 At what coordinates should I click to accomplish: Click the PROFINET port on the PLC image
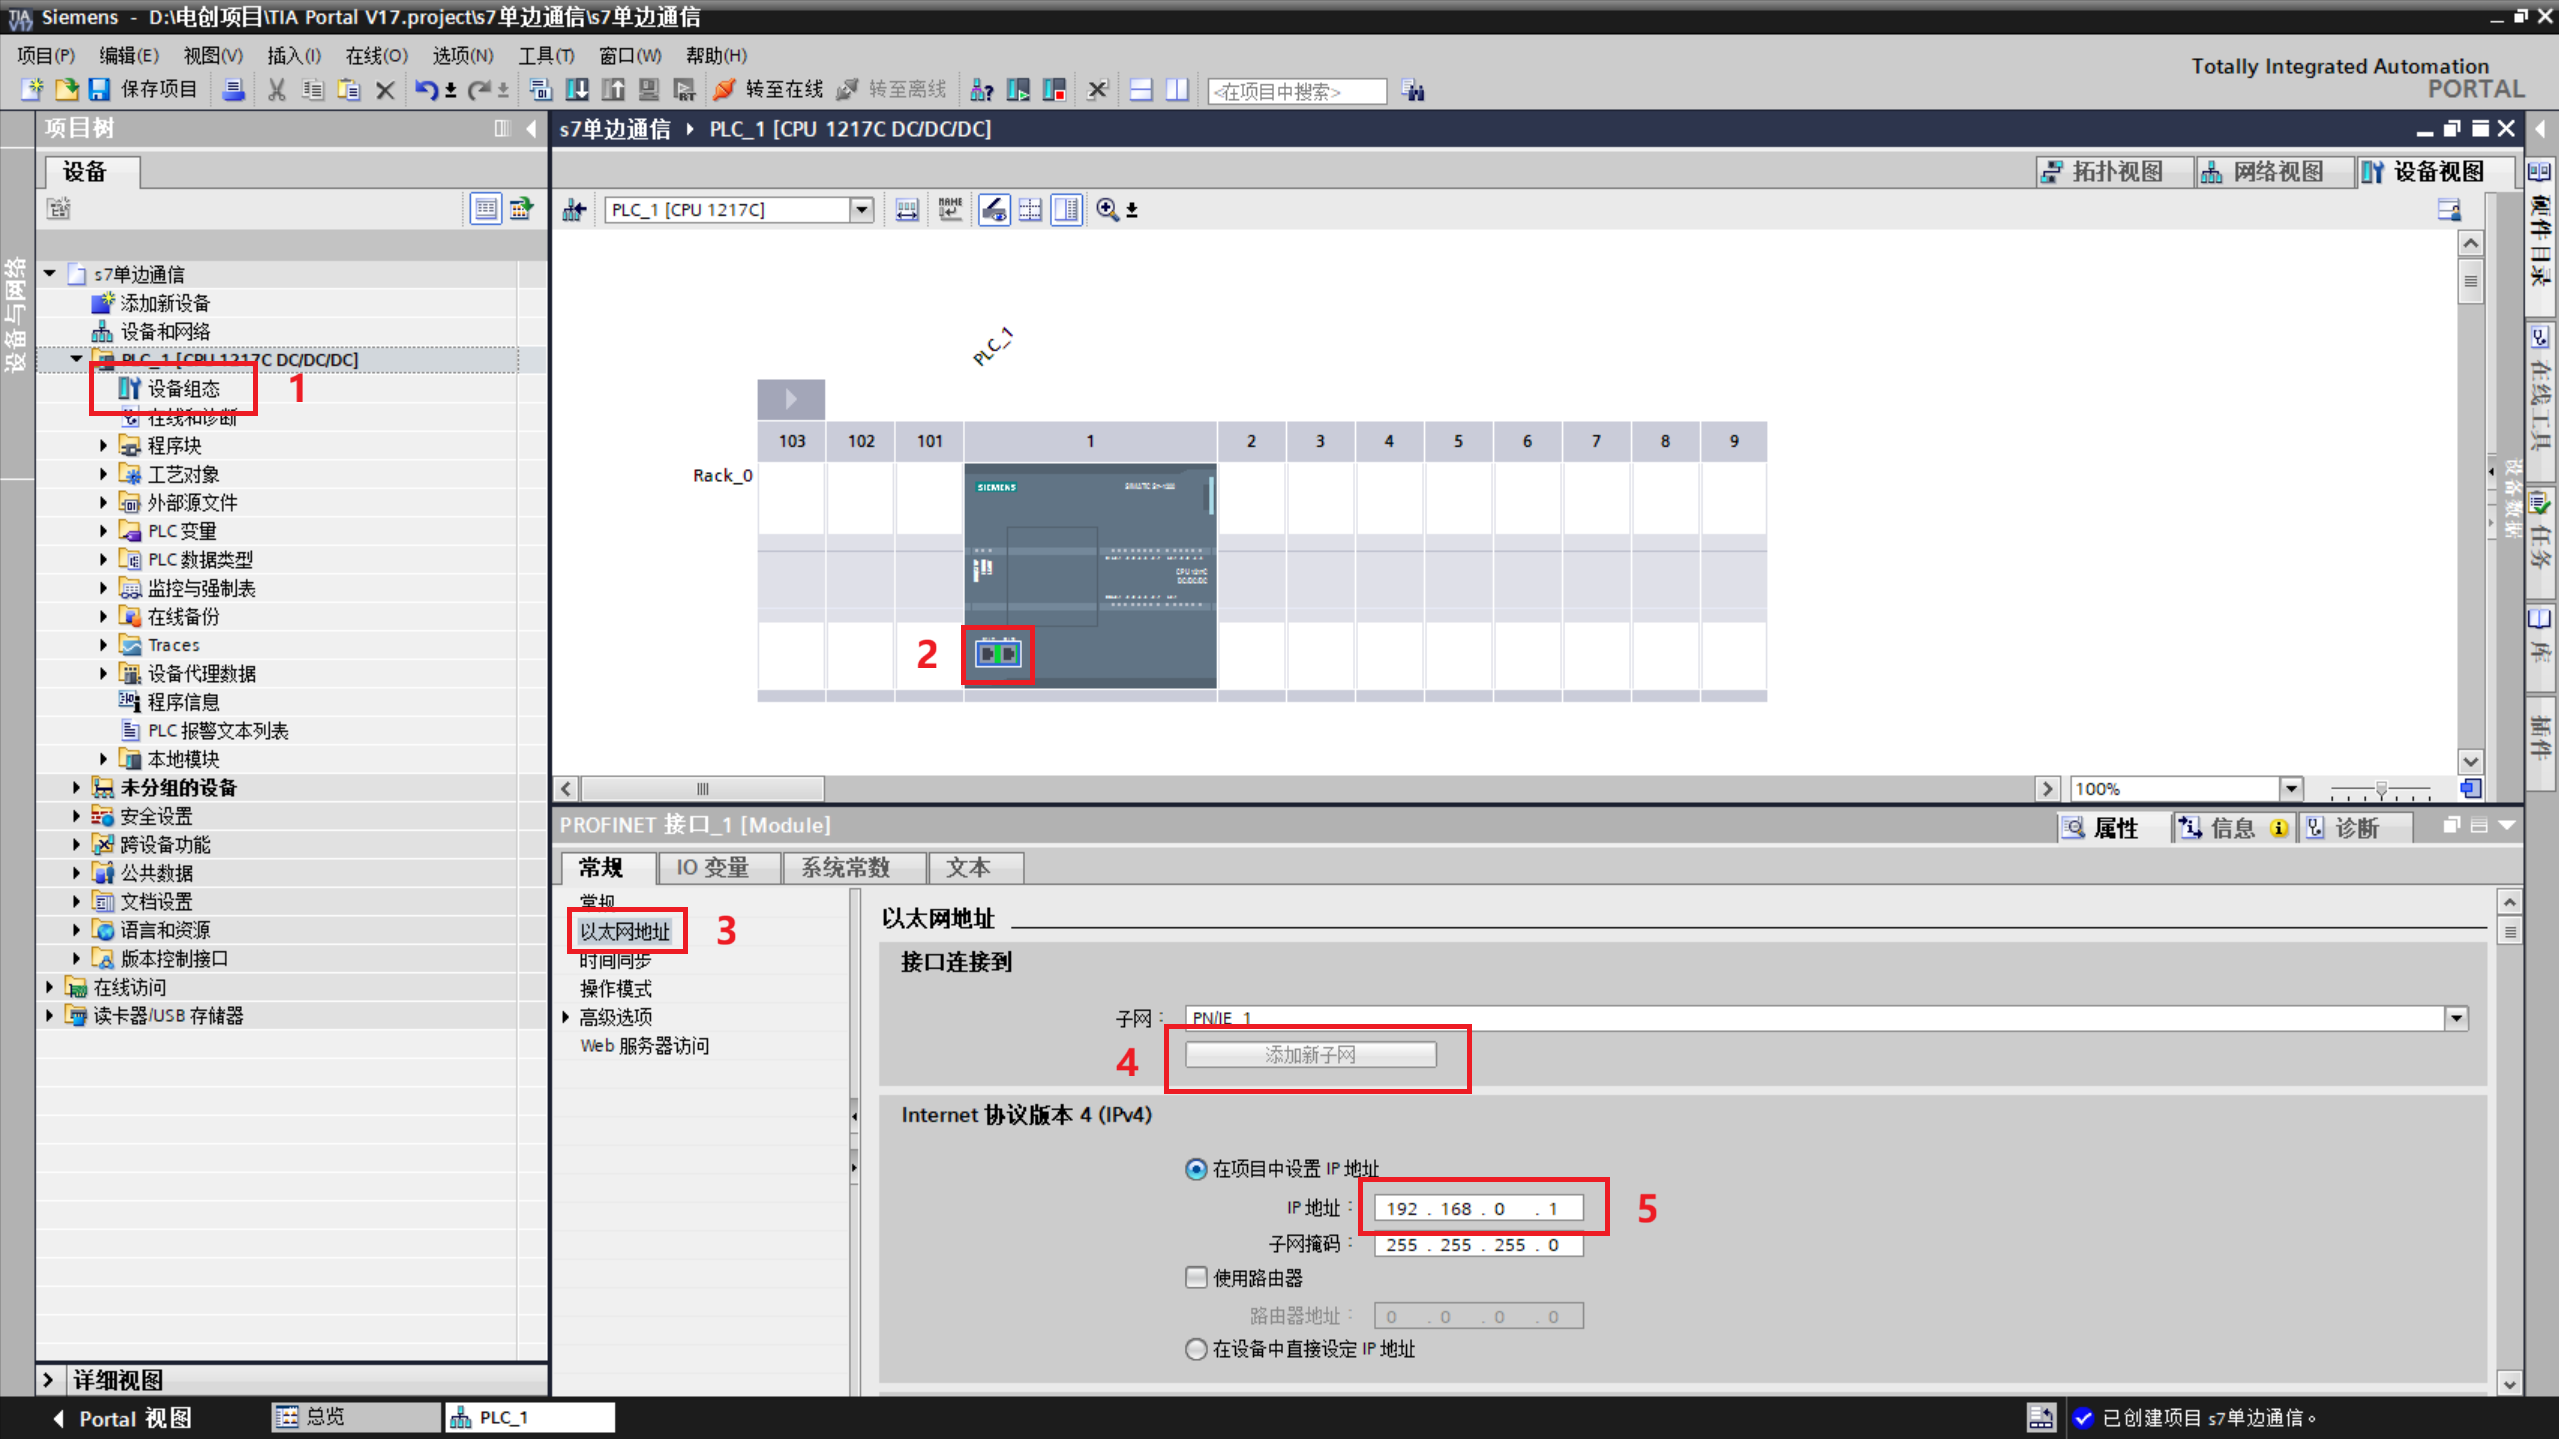coord(997,654)
